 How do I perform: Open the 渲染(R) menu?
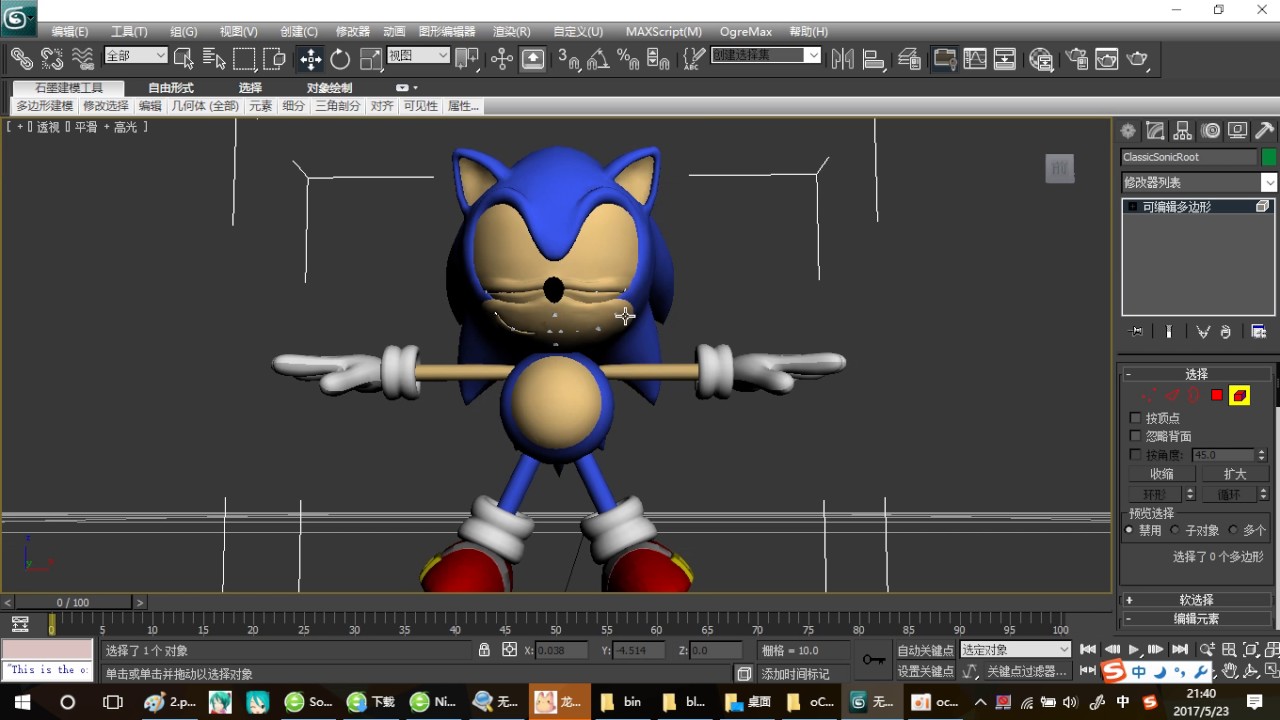(x=512, y=32)
